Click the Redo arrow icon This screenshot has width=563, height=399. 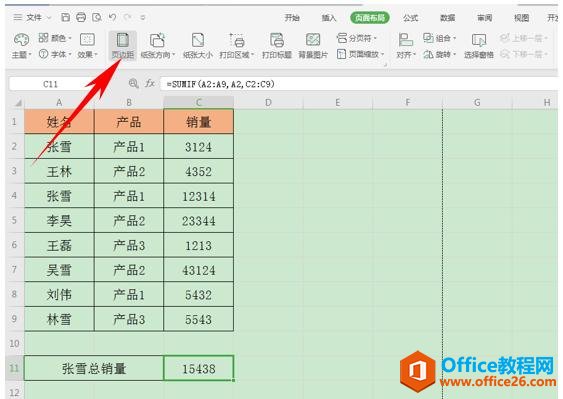click(127, 17)
